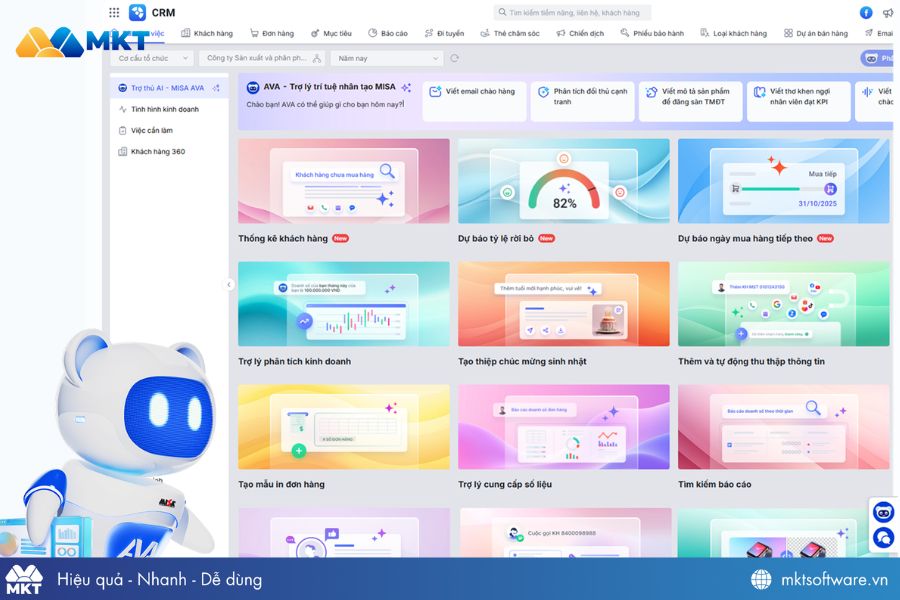Click the icon in Viết mô tả sản phẩm
Image resolution: width=900 pixels, height=600 pixels.
click(651, 92)
